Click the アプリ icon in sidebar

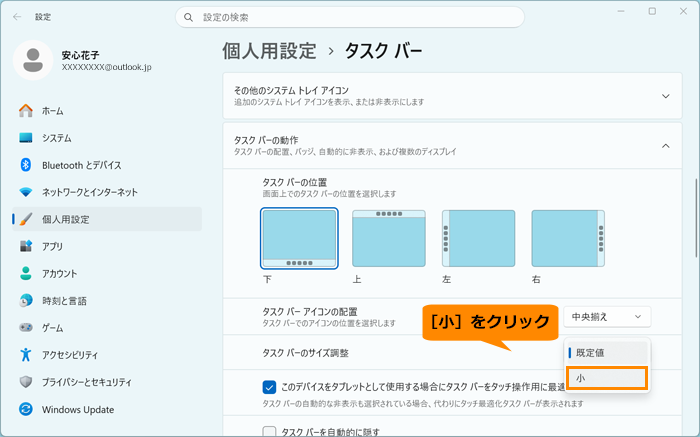coord(26,246)
